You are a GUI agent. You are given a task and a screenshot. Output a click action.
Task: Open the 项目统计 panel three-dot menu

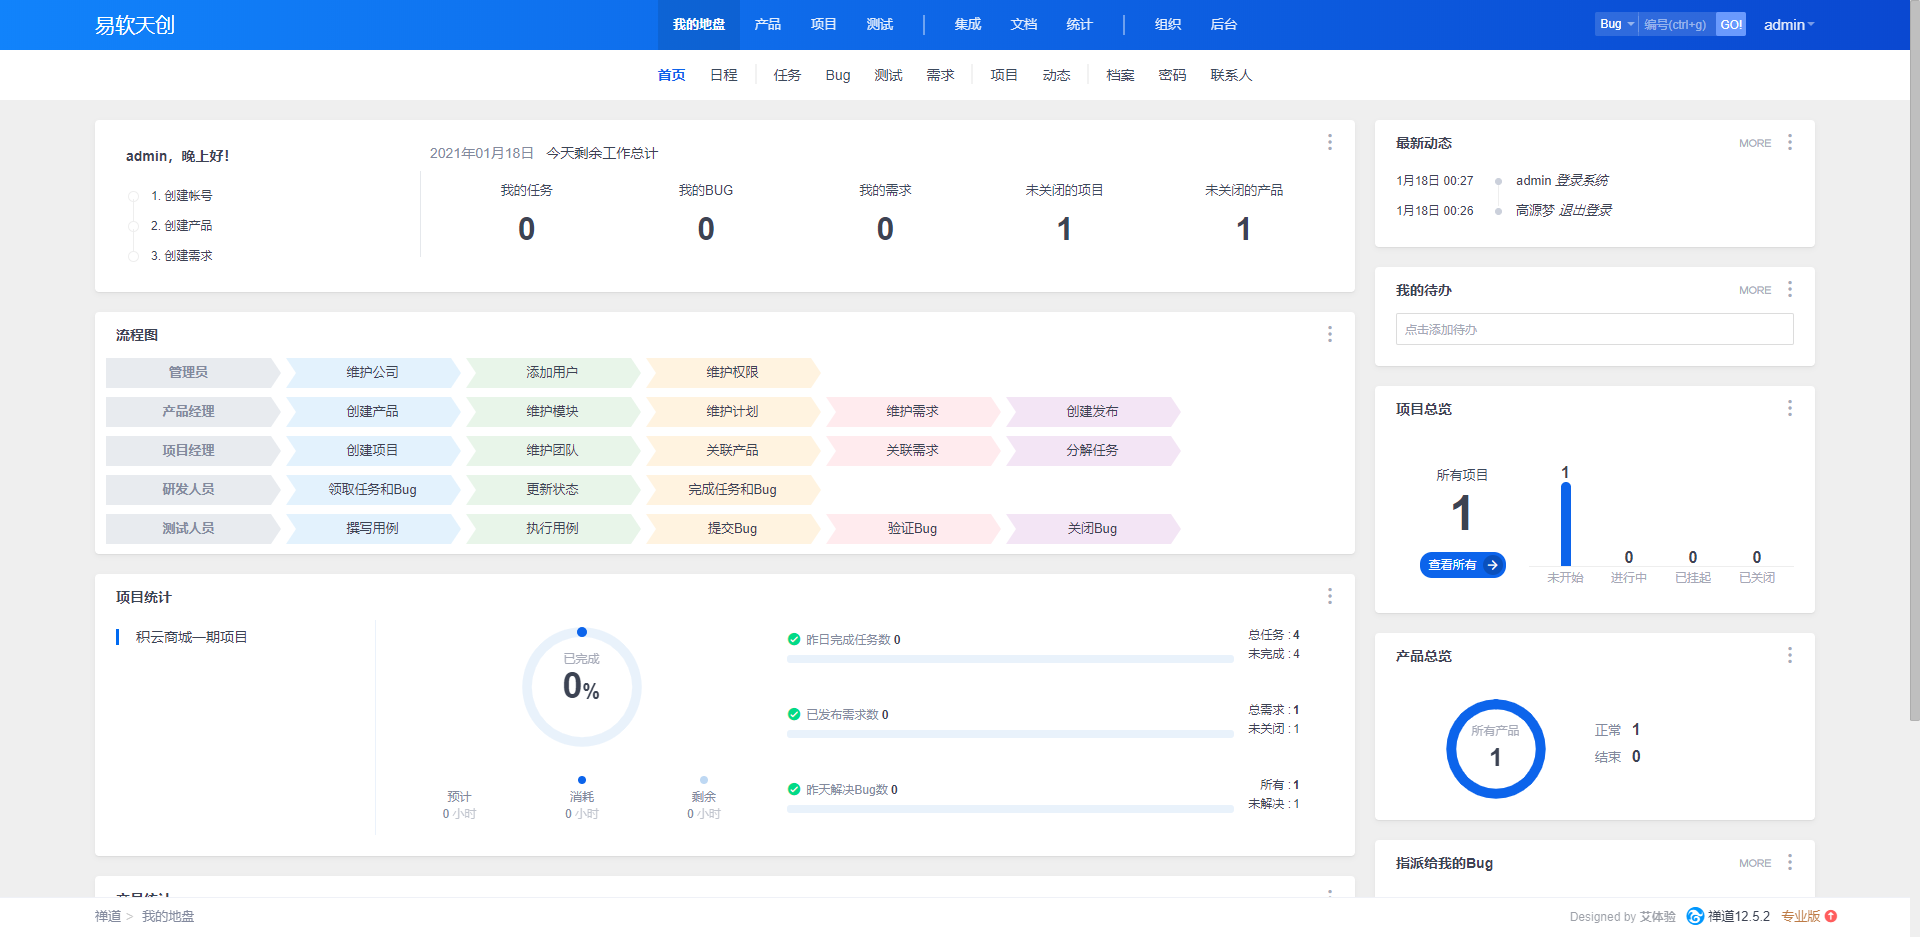click(1329, 596)
